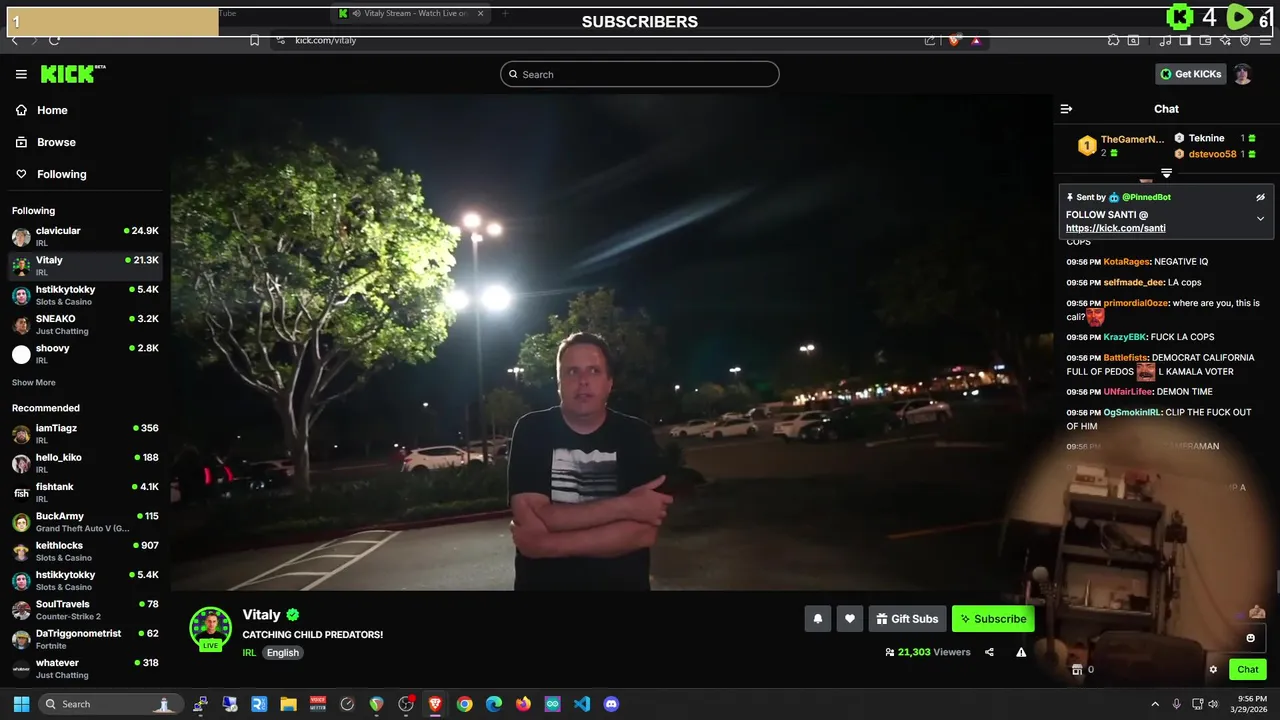The width and height of the screenshot is (1280, 720).
Task: Open SoulTravels recommended channel
Action: 85,610
